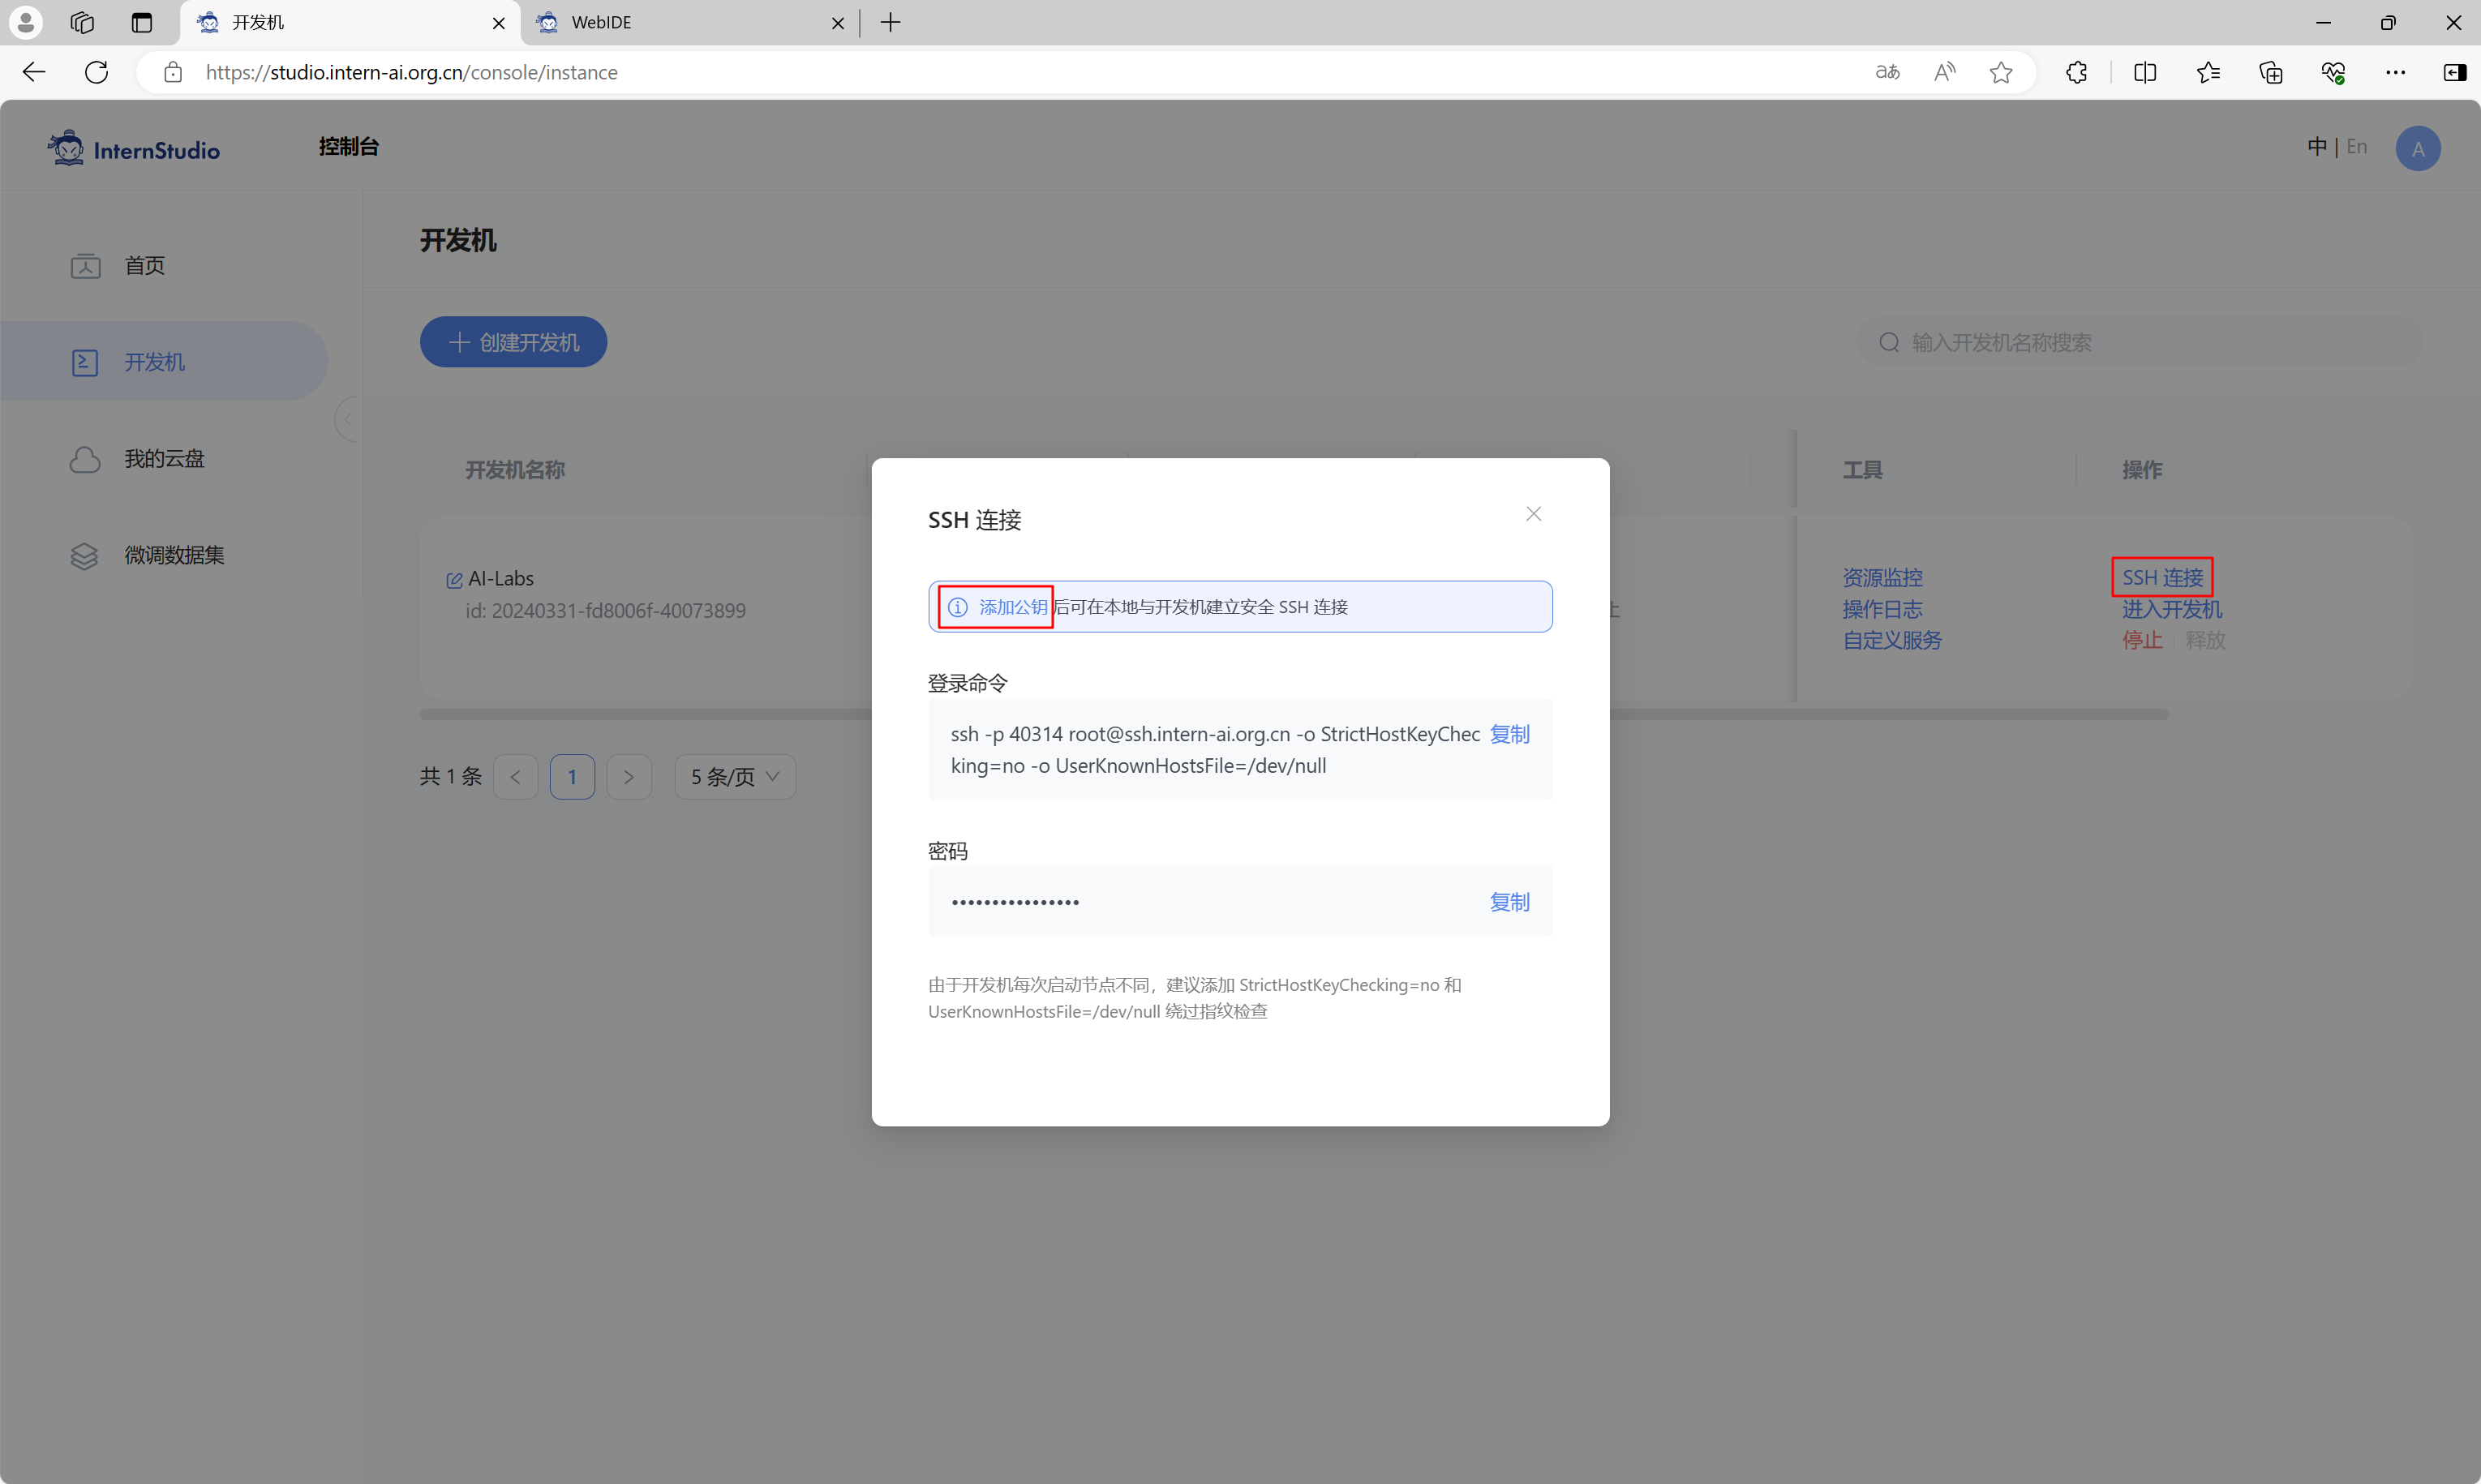The width and height of the screenshot is (2481, 1484).
Task: Click the SSH 连接 link
Action: pyautogui.click(x=2162, y=578)
